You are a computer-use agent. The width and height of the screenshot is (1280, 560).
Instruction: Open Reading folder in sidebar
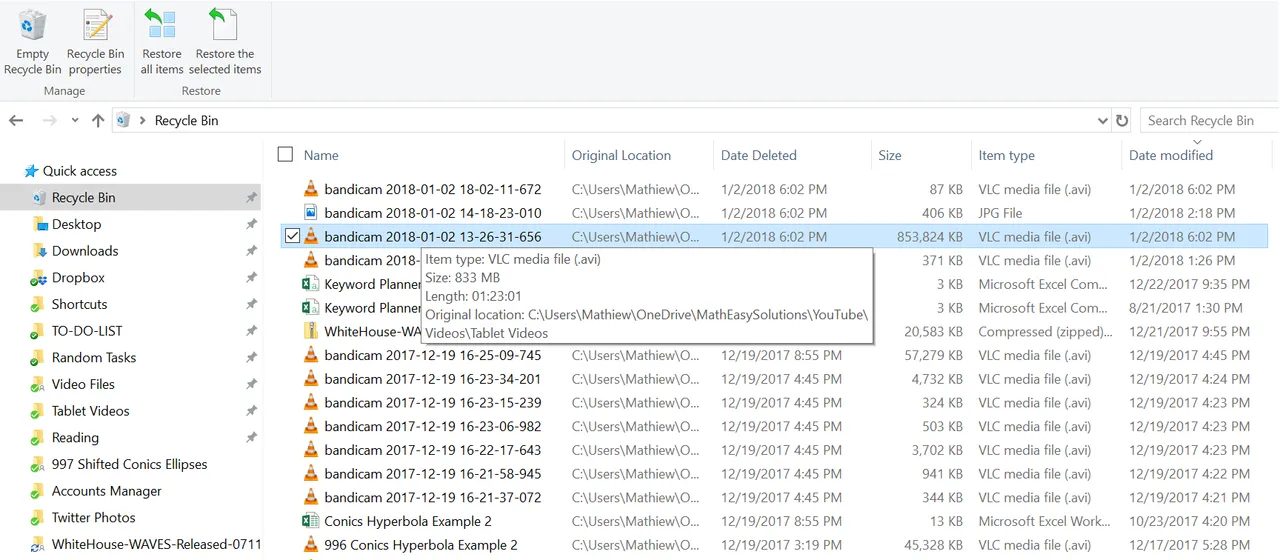(x=75, y=438)
